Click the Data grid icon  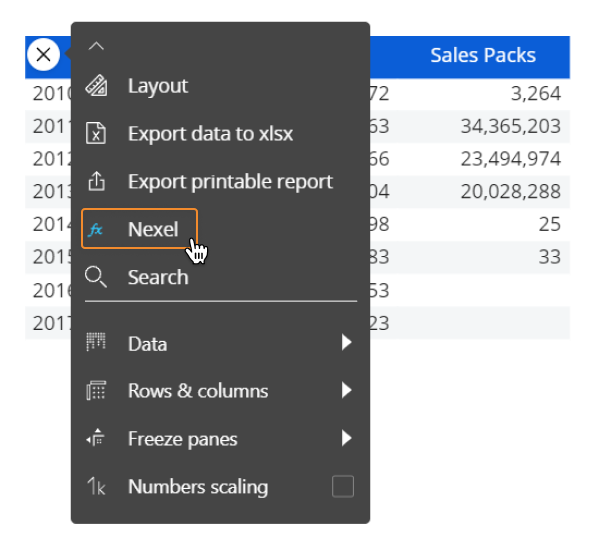96,342
